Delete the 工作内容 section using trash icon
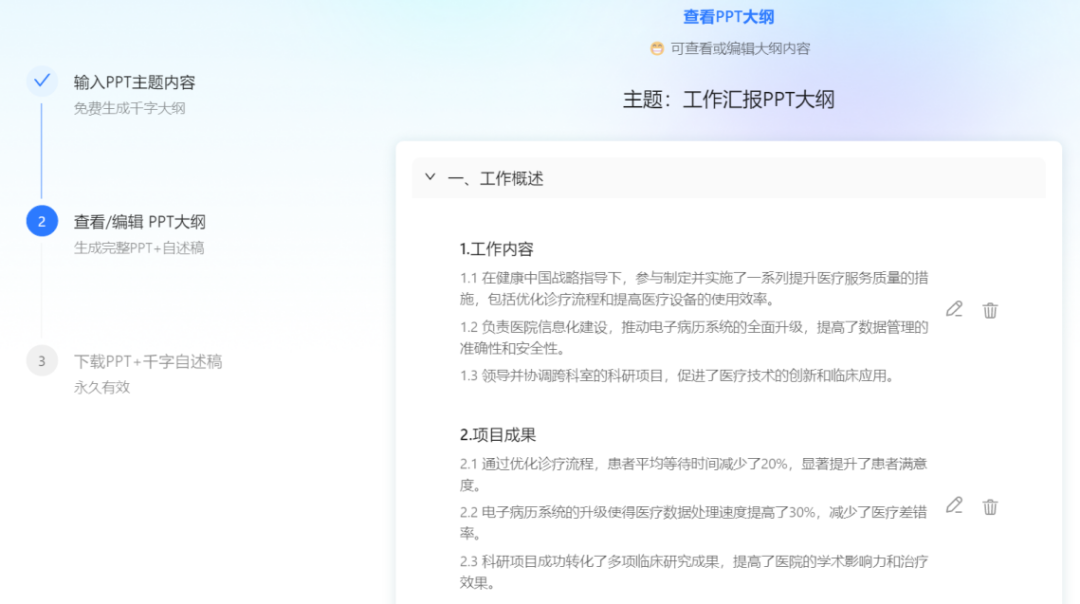 pyautogui.click(x=990, y=310)
